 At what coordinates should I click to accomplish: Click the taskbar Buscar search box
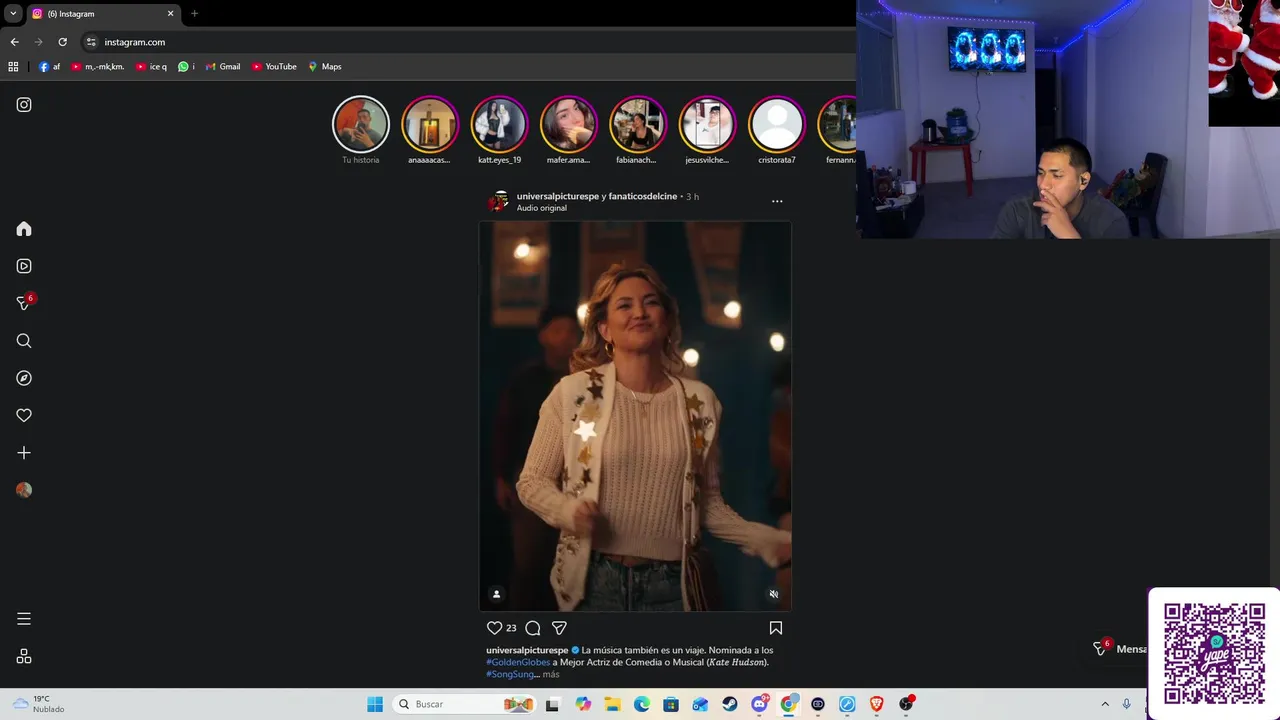pyautogui.click(x=466, y=704)
